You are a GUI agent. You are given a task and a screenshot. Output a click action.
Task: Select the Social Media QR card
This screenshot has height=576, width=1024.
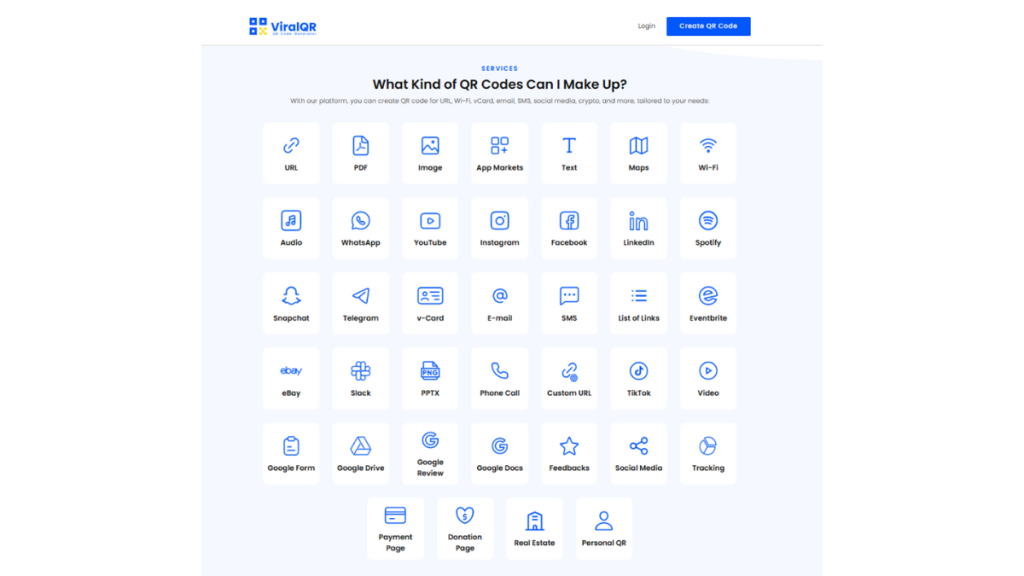coord(639,454)
